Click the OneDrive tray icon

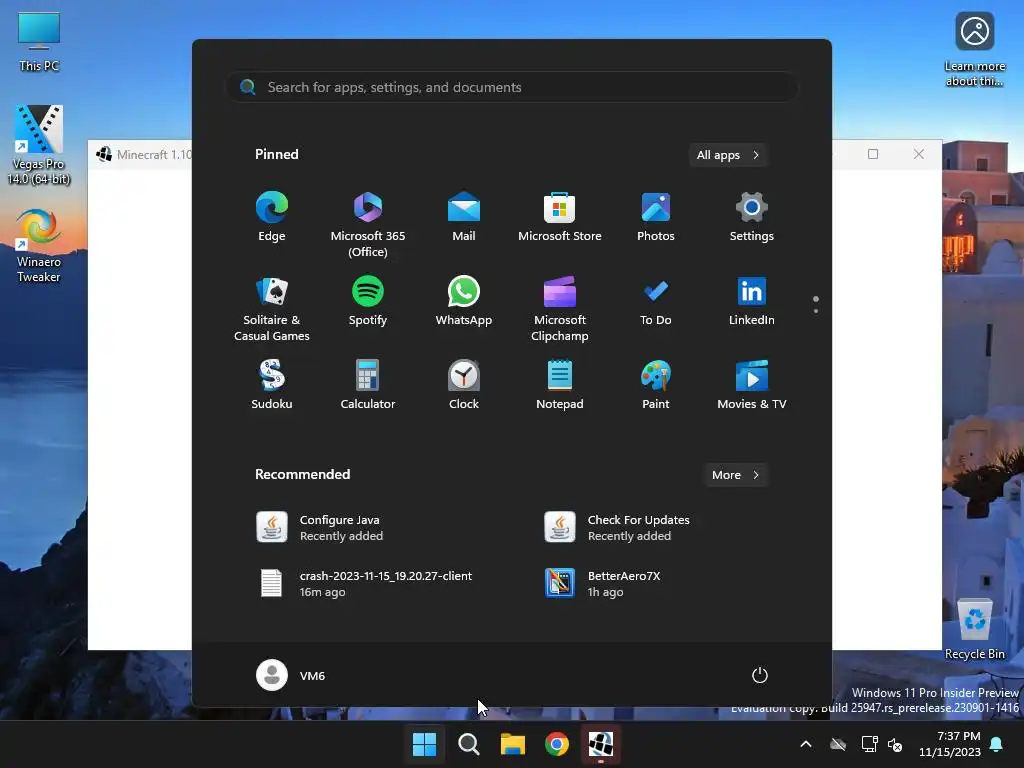click(x=838, y=744)
